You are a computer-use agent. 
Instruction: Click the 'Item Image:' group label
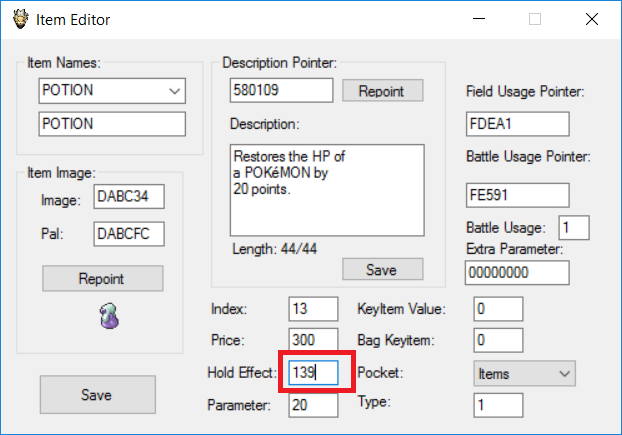pyautogui.click(x=61, y=173)
